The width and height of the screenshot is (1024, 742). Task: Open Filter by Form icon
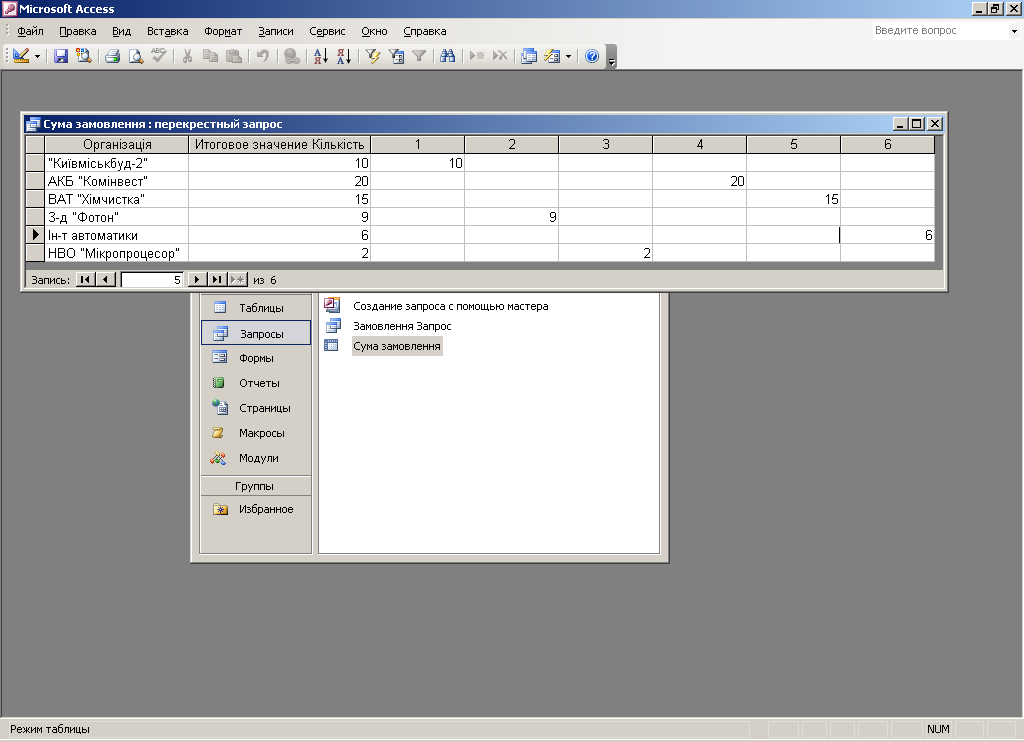396,56
